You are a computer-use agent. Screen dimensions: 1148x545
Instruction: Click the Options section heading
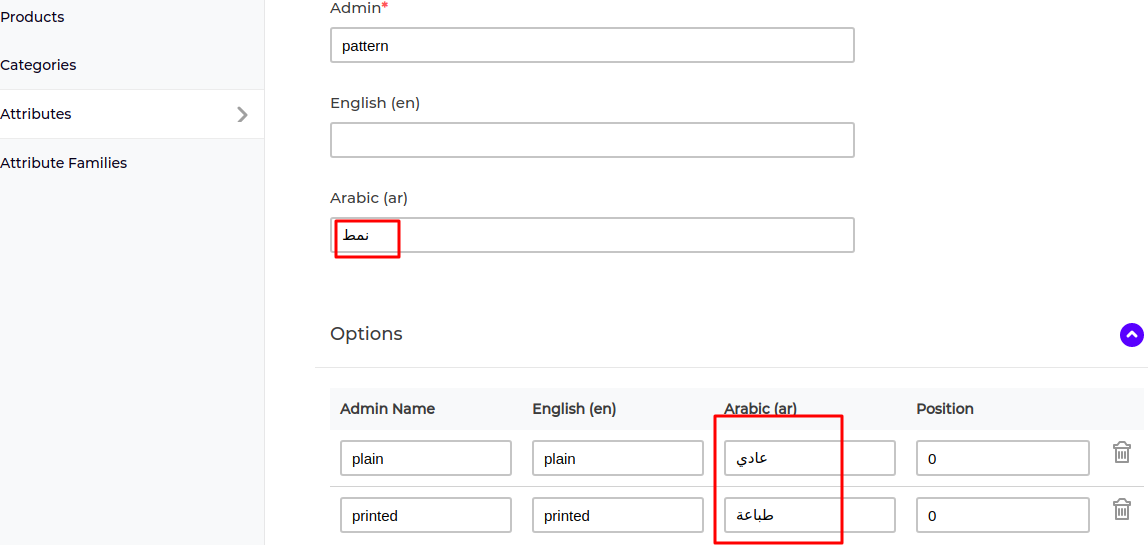coord(366,334)
